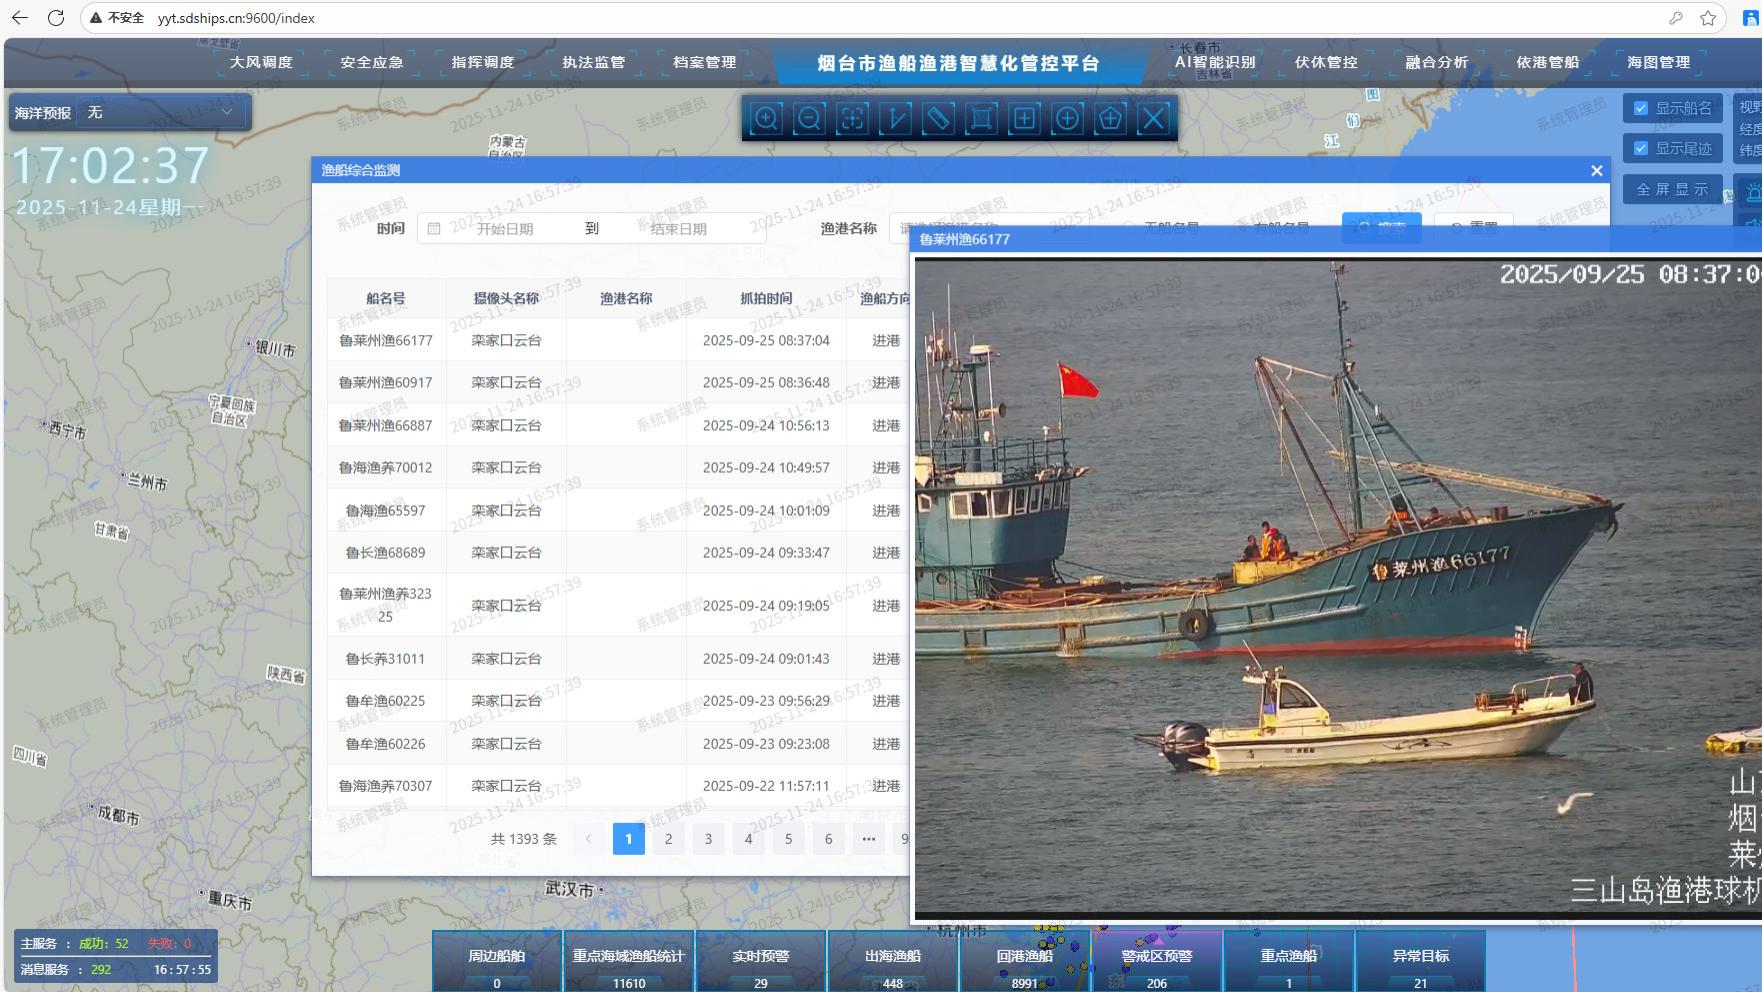Select the row for 鲁海渔65597
The height and width of the screenshot is (992, 1762).
point(619,510)
